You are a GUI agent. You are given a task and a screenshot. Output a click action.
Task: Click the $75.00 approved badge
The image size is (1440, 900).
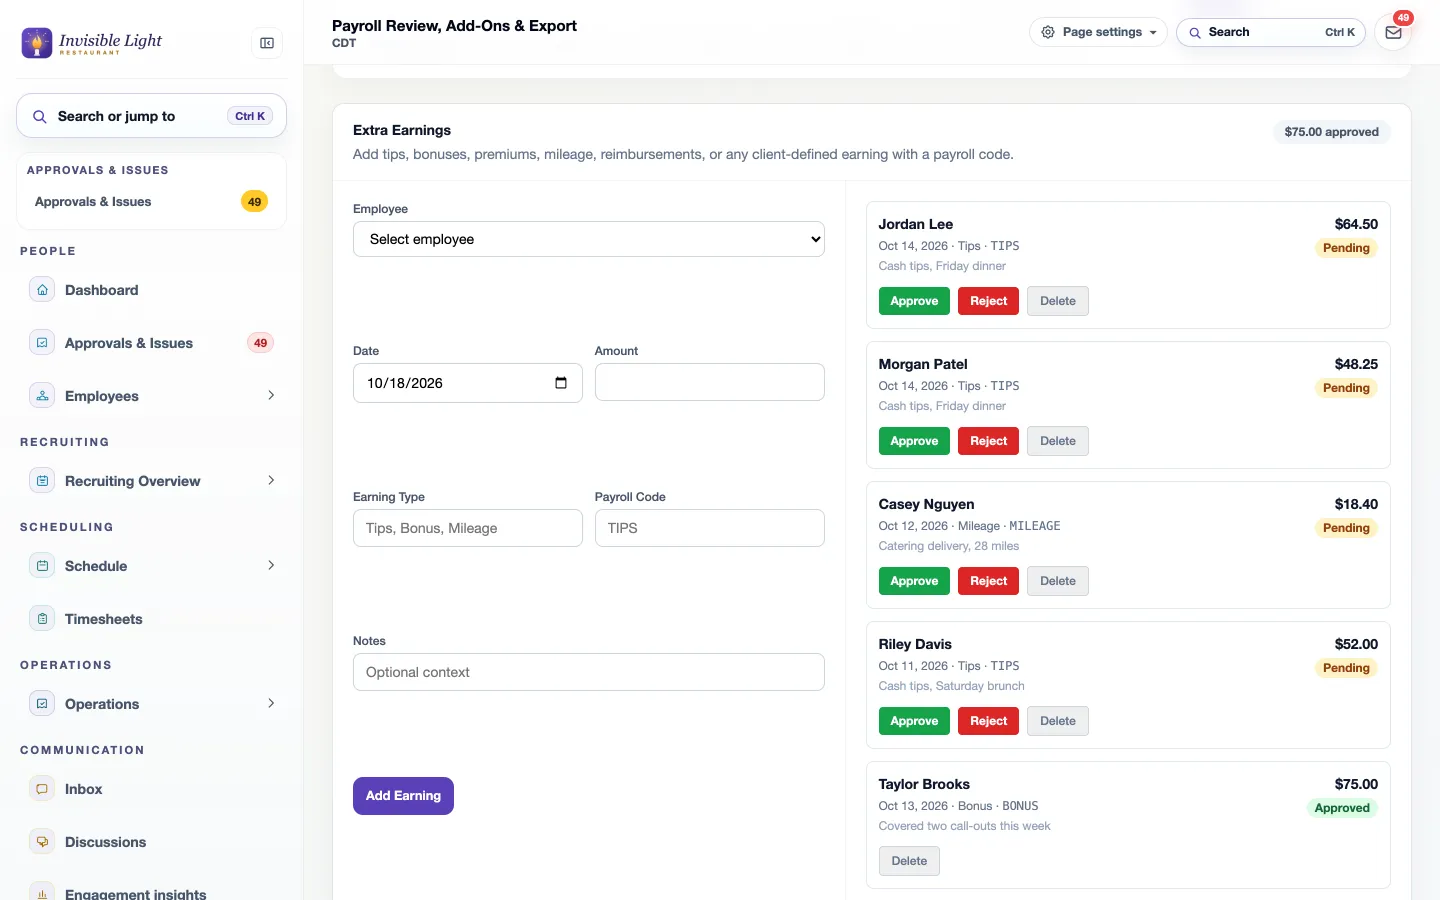tap(1331, 132)
